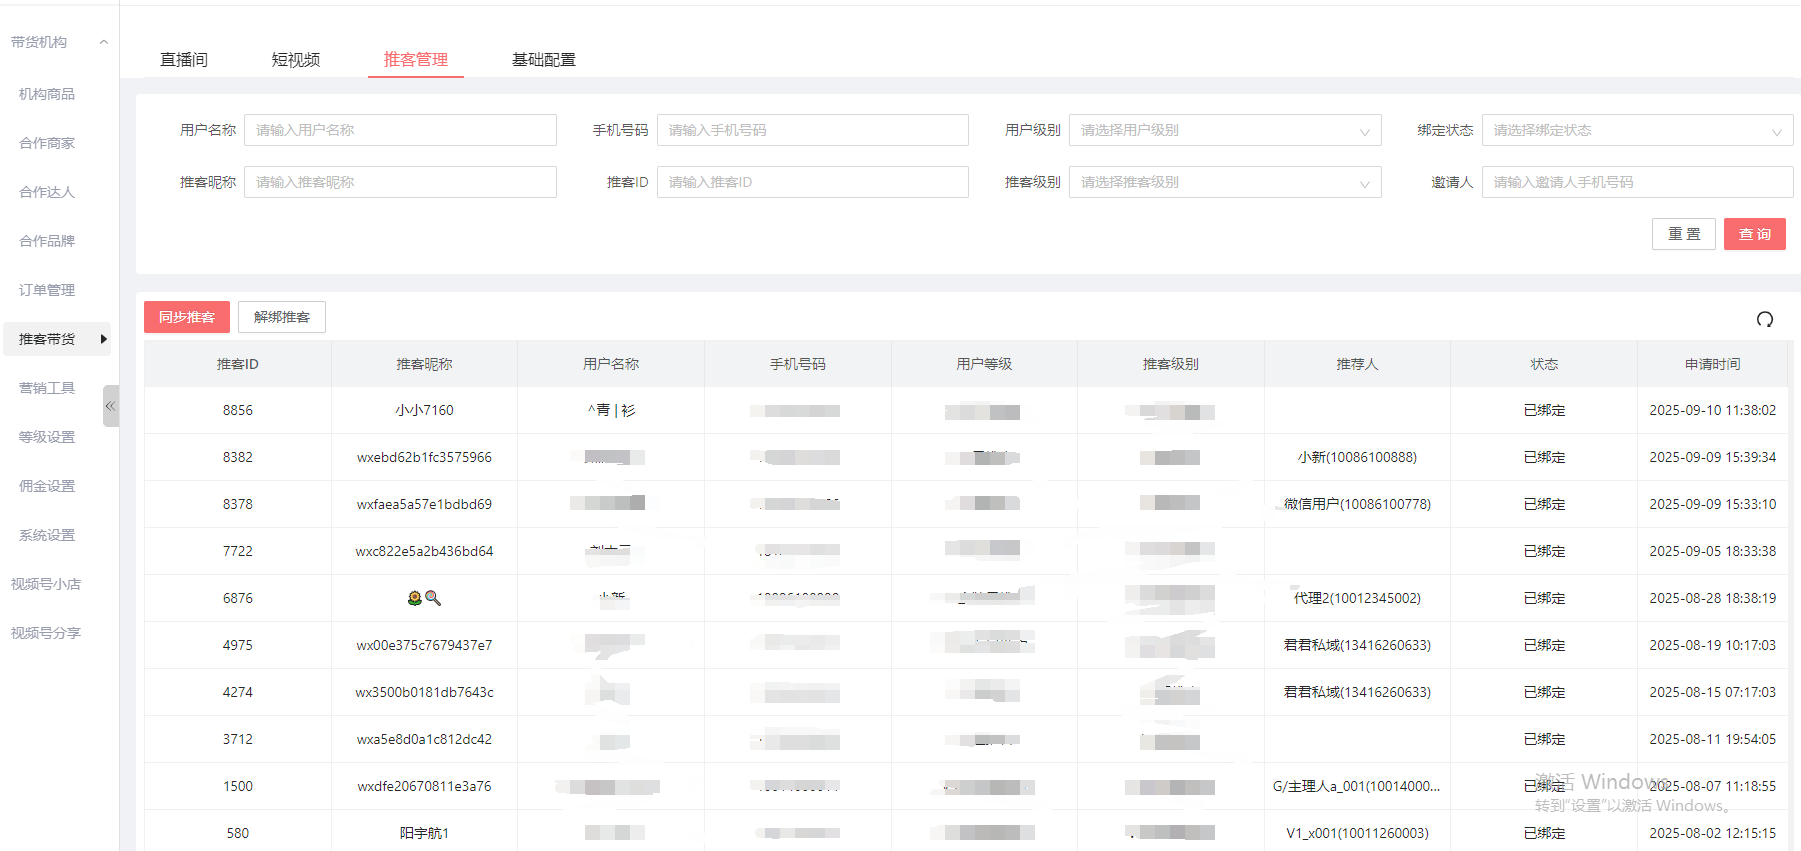
Task: Click the 同步推客 button
Action: coord(187,317)
